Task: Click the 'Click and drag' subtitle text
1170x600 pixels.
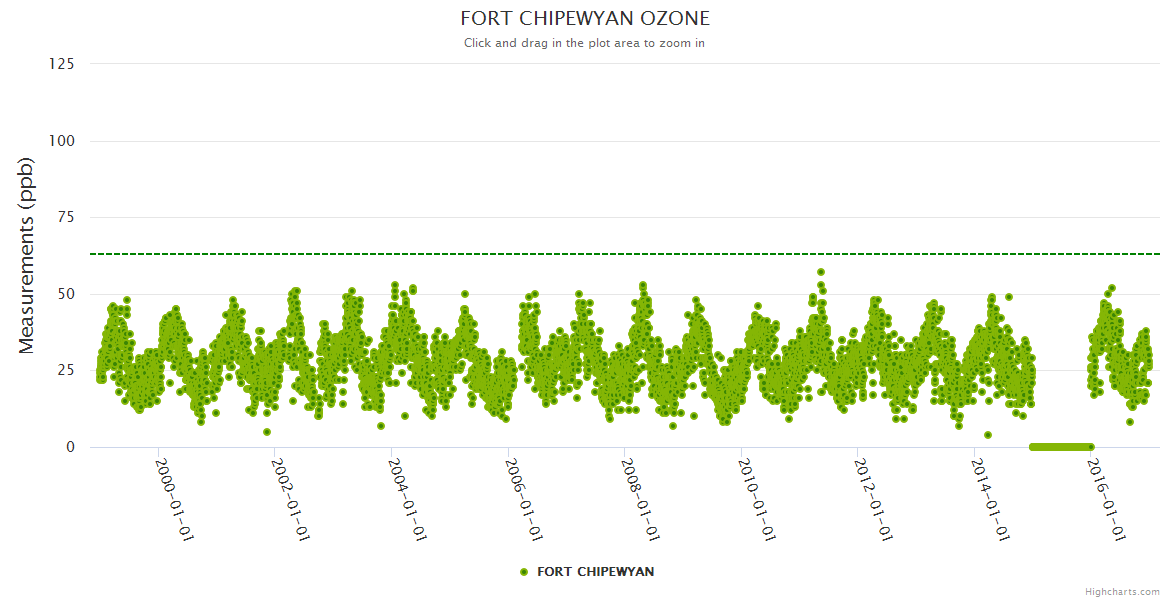Action: pyautogui.click(x=585, y=43)
